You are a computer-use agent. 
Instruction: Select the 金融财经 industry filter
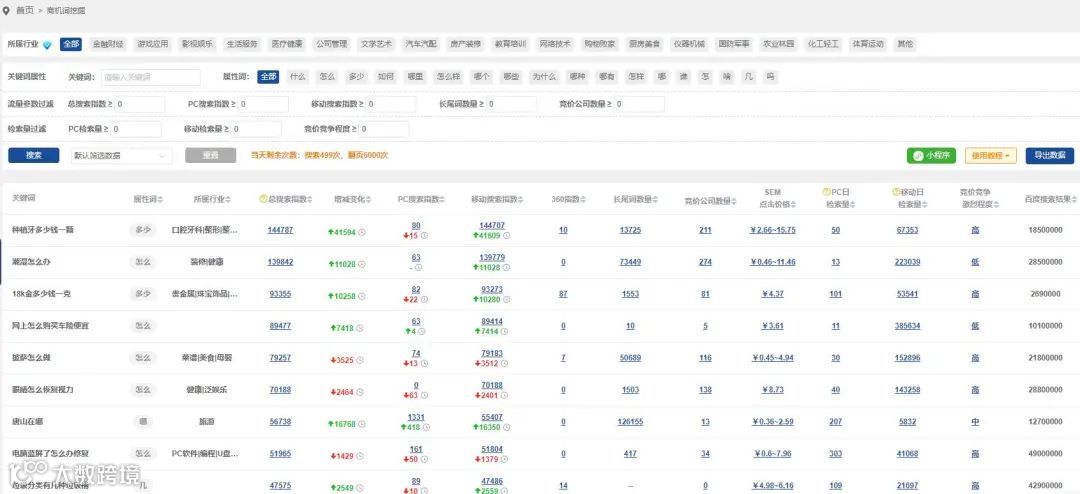coord(108,44)
